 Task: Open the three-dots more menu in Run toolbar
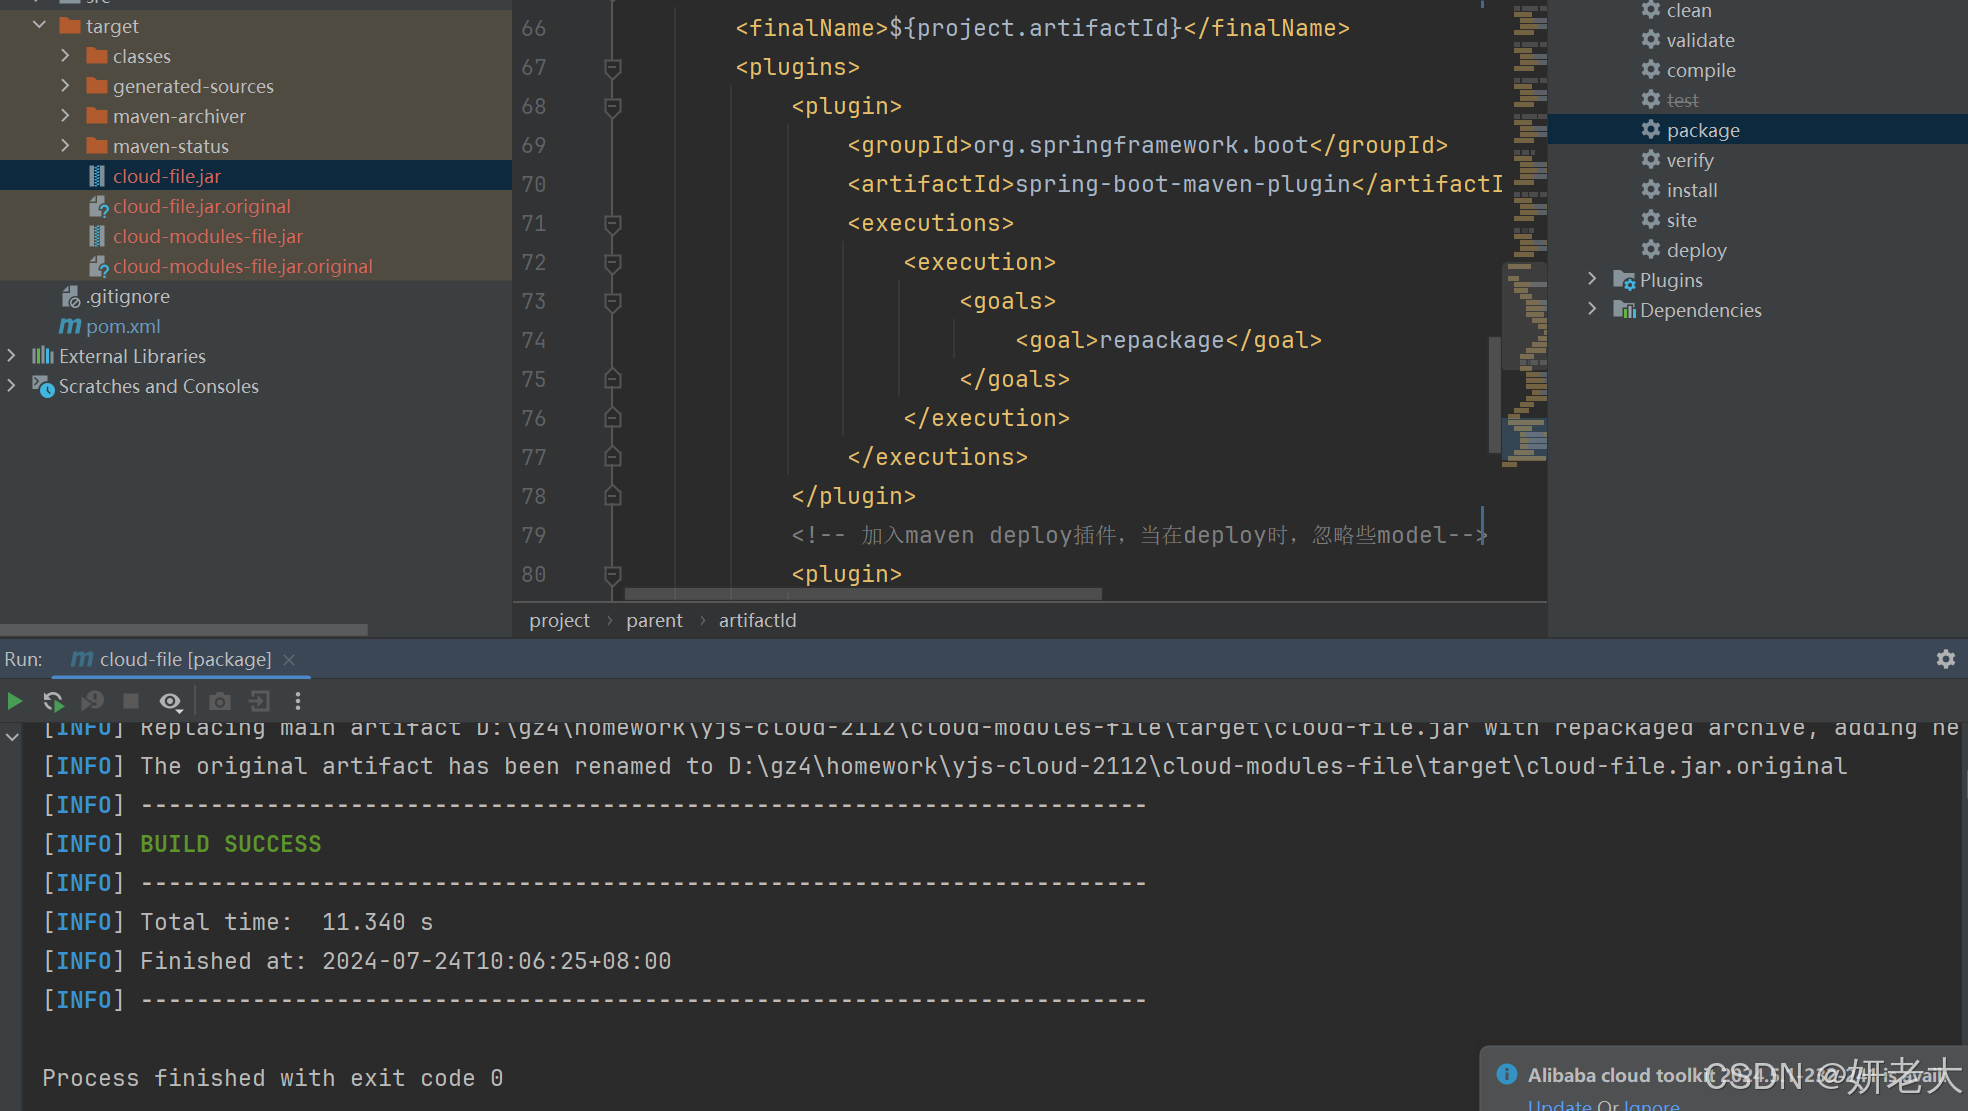tap(297, 701)
